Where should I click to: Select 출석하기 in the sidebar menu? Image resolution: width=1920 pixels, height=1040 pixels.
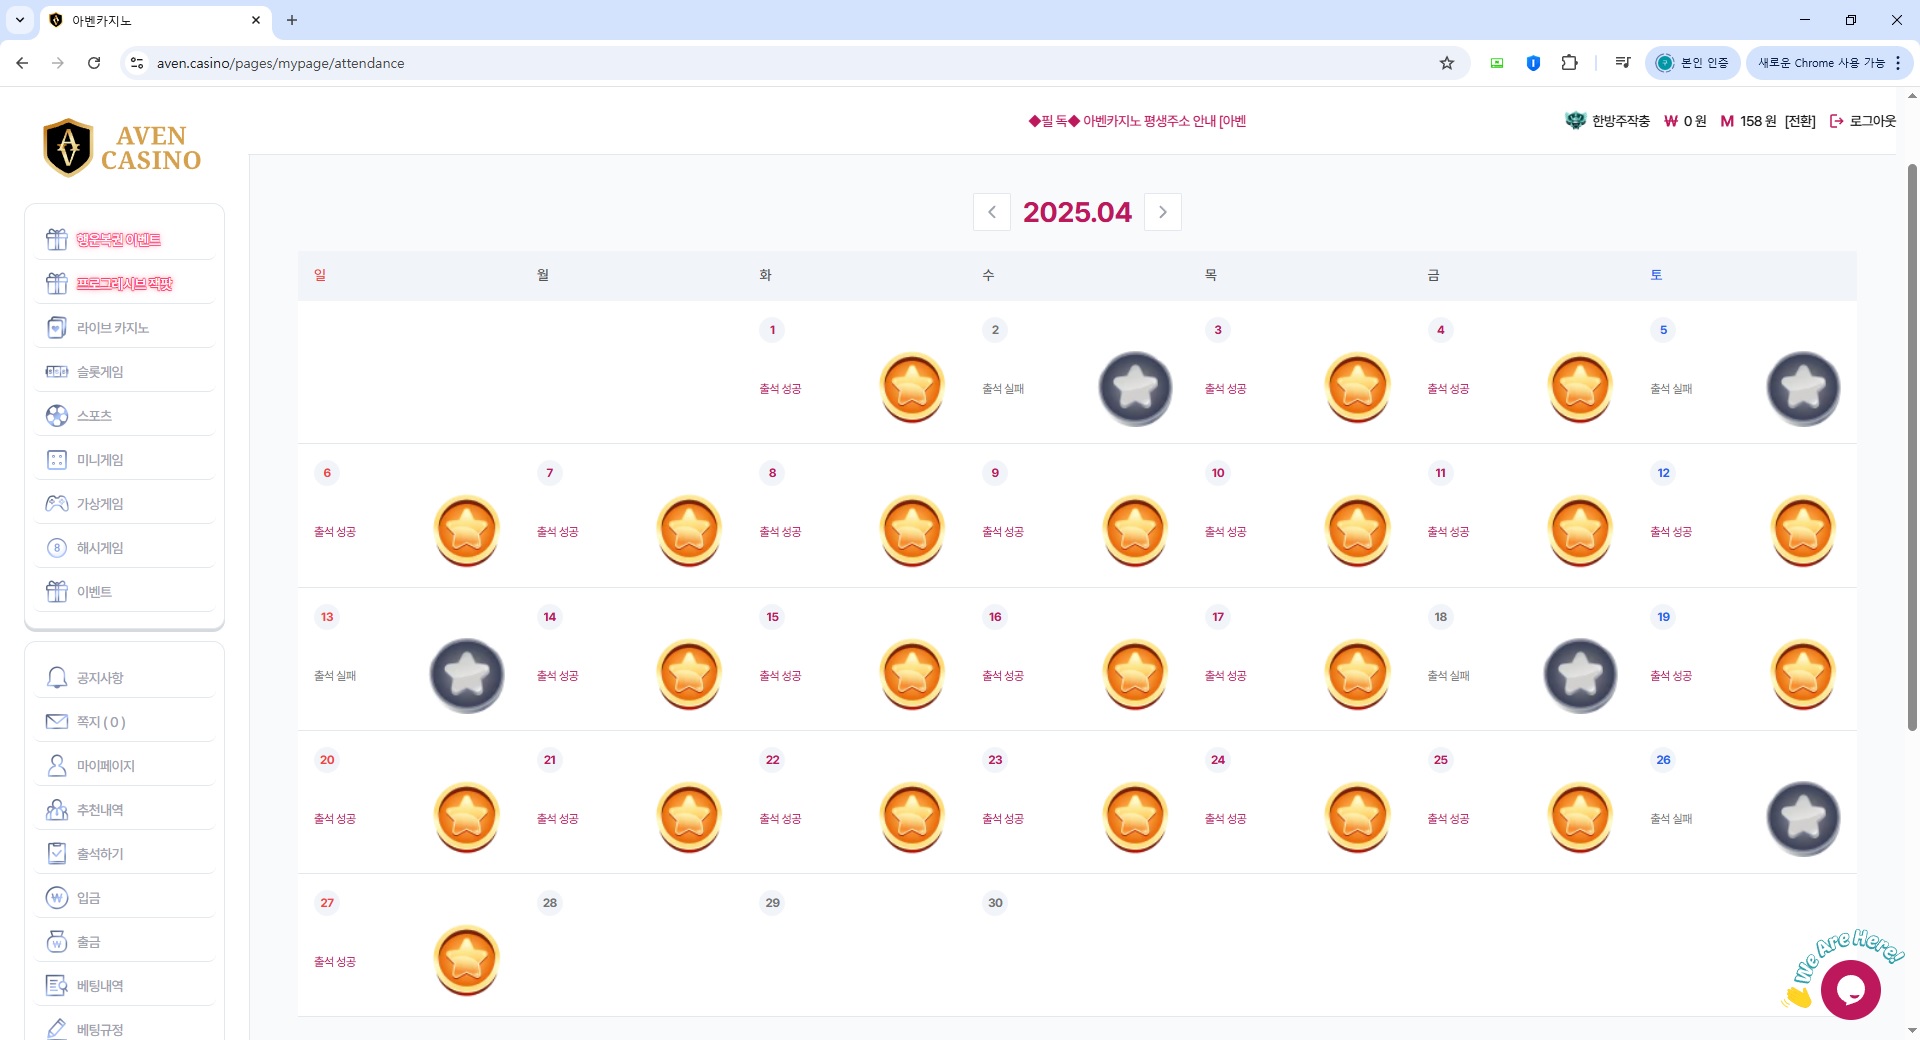(x=100, y=854)
